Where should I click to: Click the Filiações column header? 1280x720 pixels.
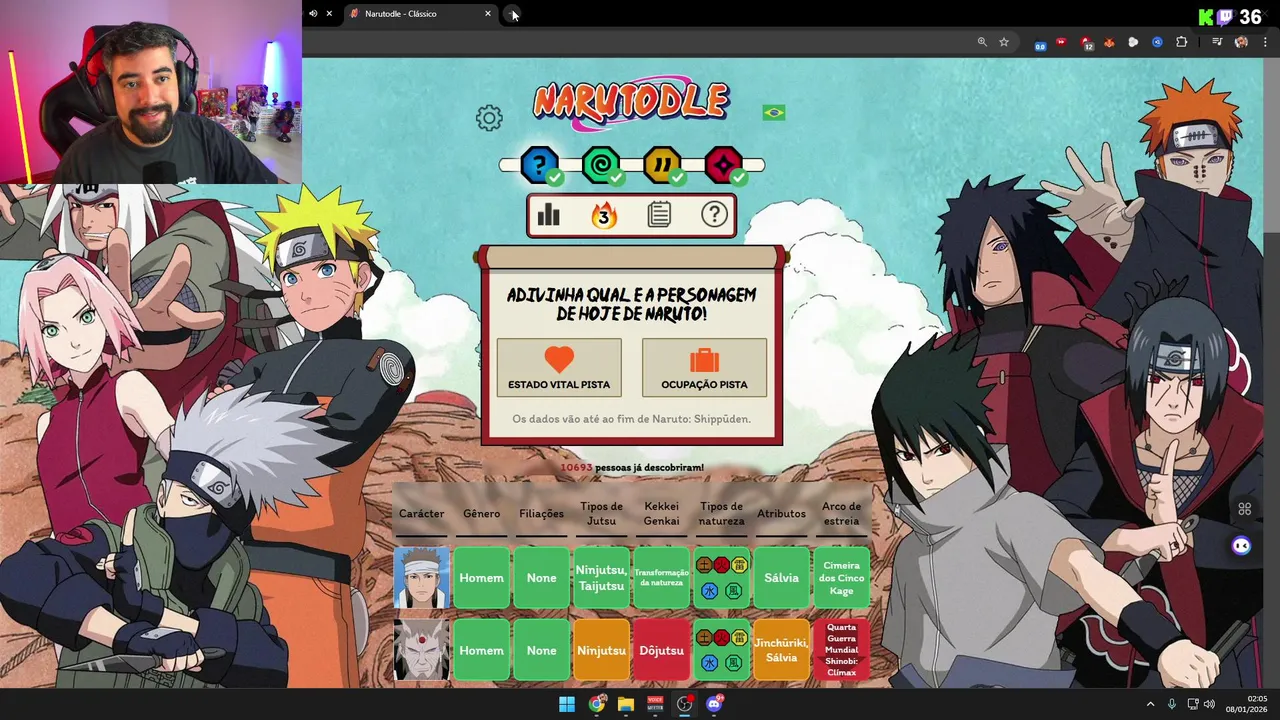click(x=541, y=514)
